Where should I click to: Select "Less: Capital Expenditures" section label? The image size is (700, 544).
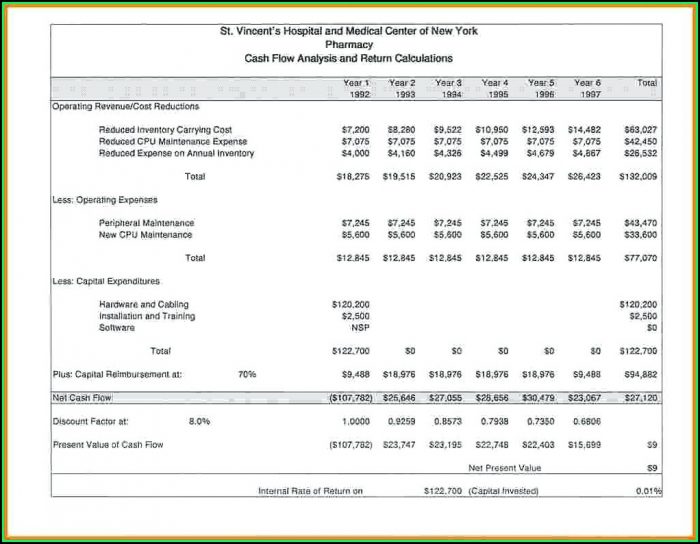pyautogui.click(x=106, y=281)
